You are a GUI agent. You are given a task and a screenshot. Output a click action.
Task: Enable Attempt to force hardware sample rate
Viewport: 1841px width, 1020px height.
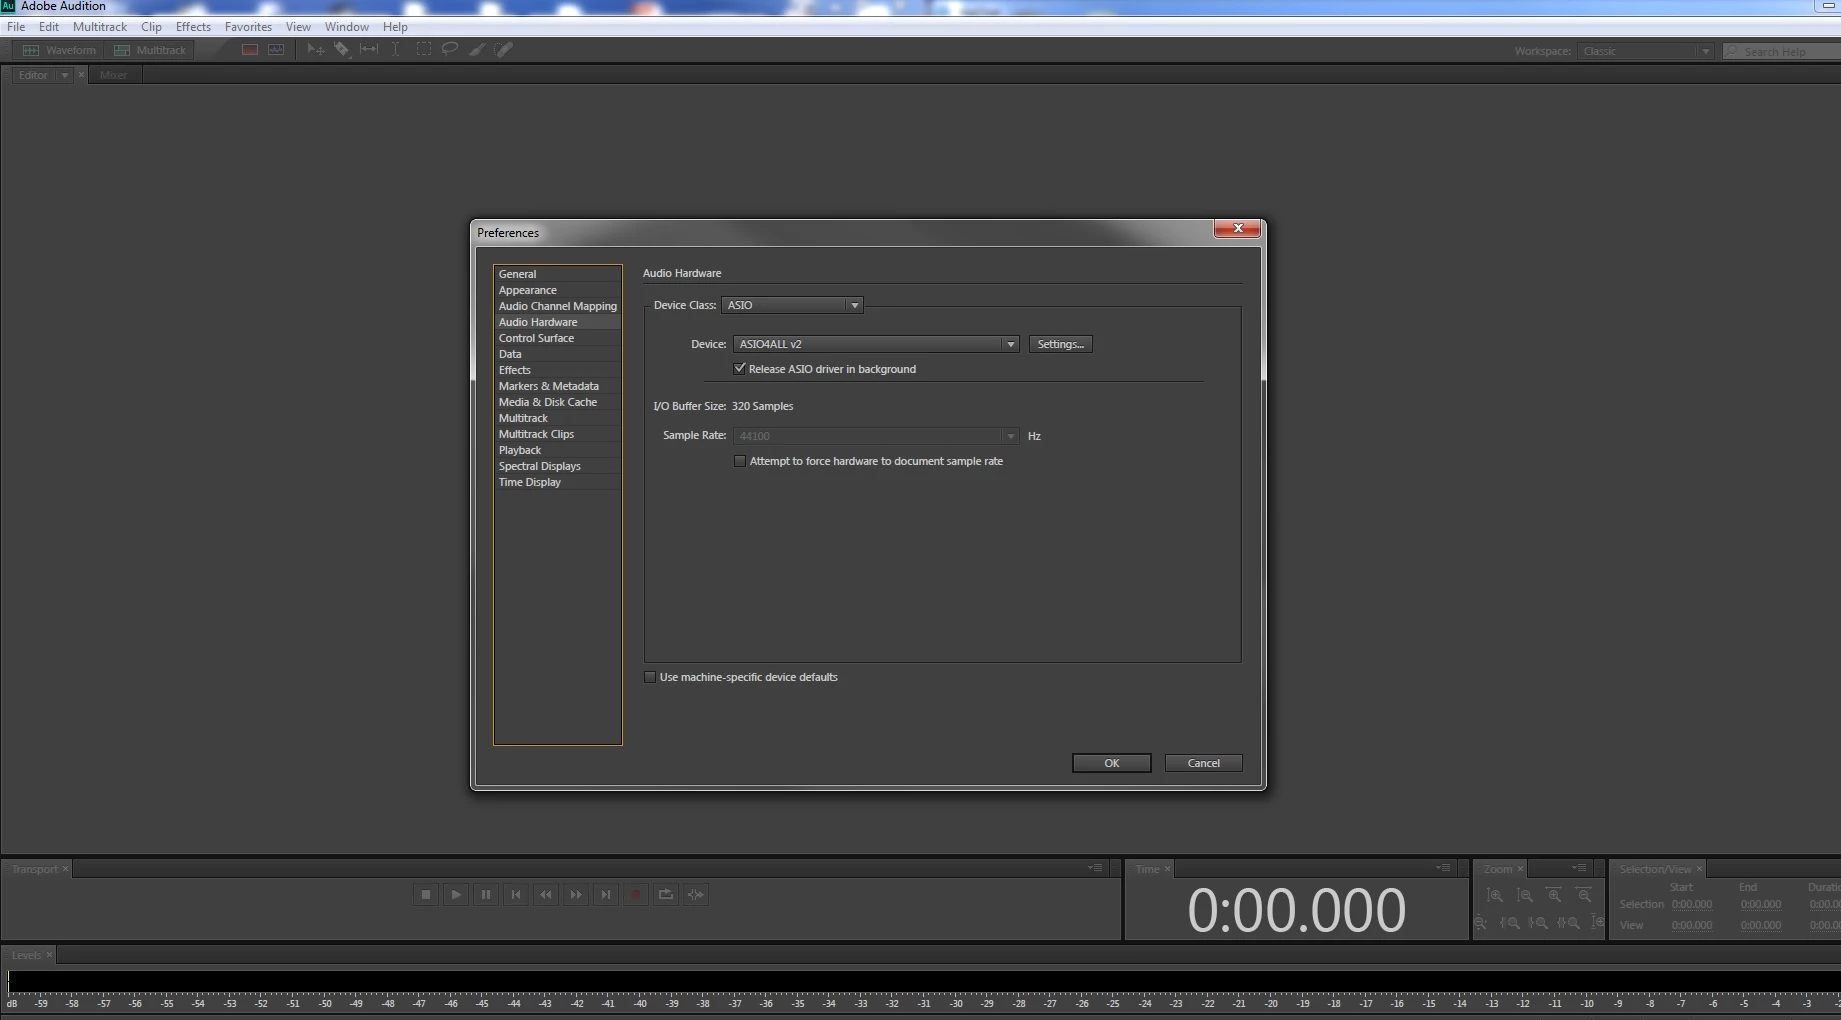(740, 461)
